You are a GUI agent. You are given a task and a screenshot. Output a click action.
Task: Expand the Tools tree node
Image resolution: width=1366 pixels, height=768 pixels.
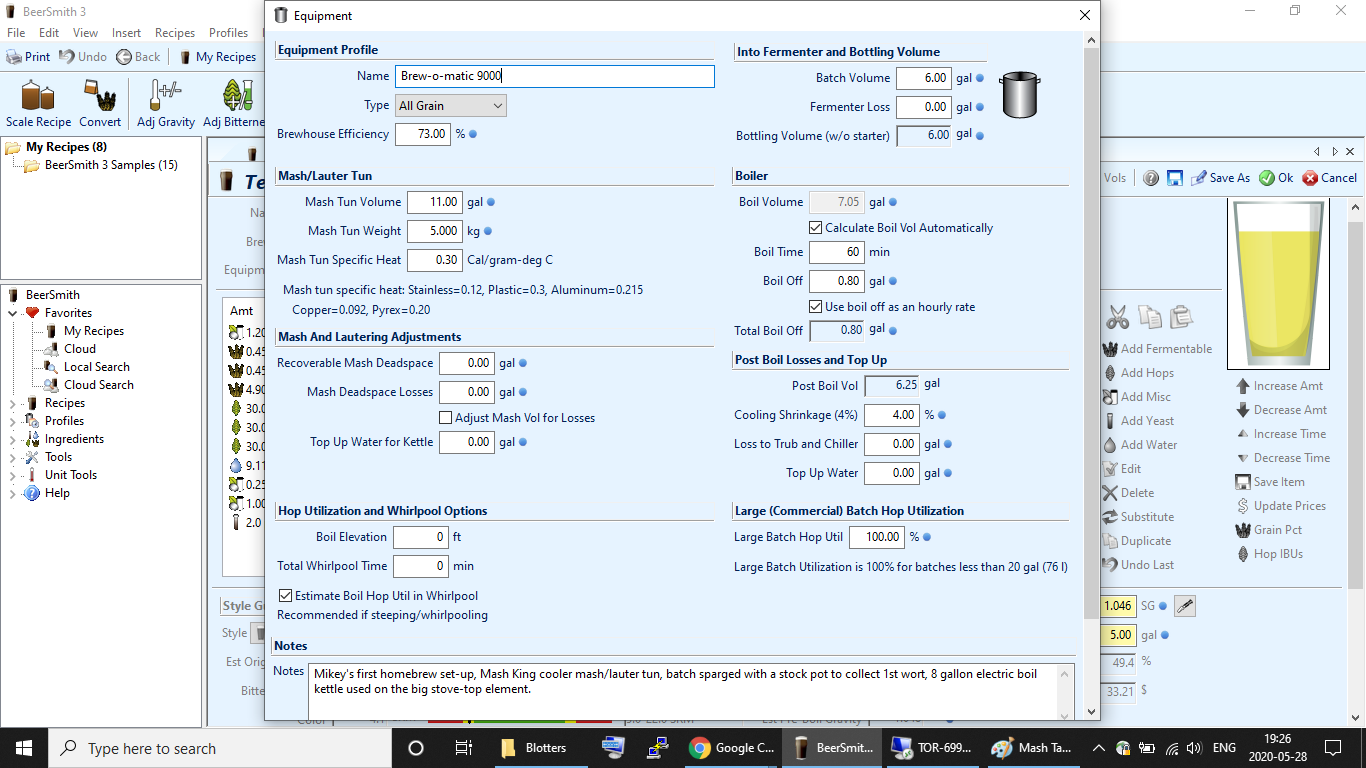13,457
